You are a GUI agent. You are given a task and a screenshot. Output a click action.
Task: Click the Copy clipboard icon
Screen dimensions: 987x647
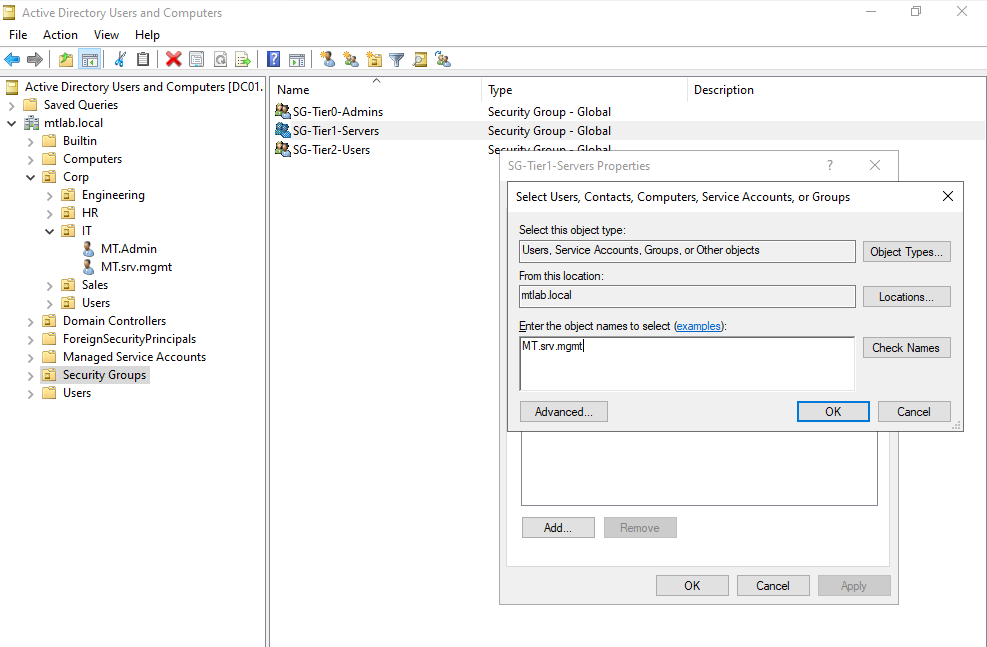click(143, 60)
